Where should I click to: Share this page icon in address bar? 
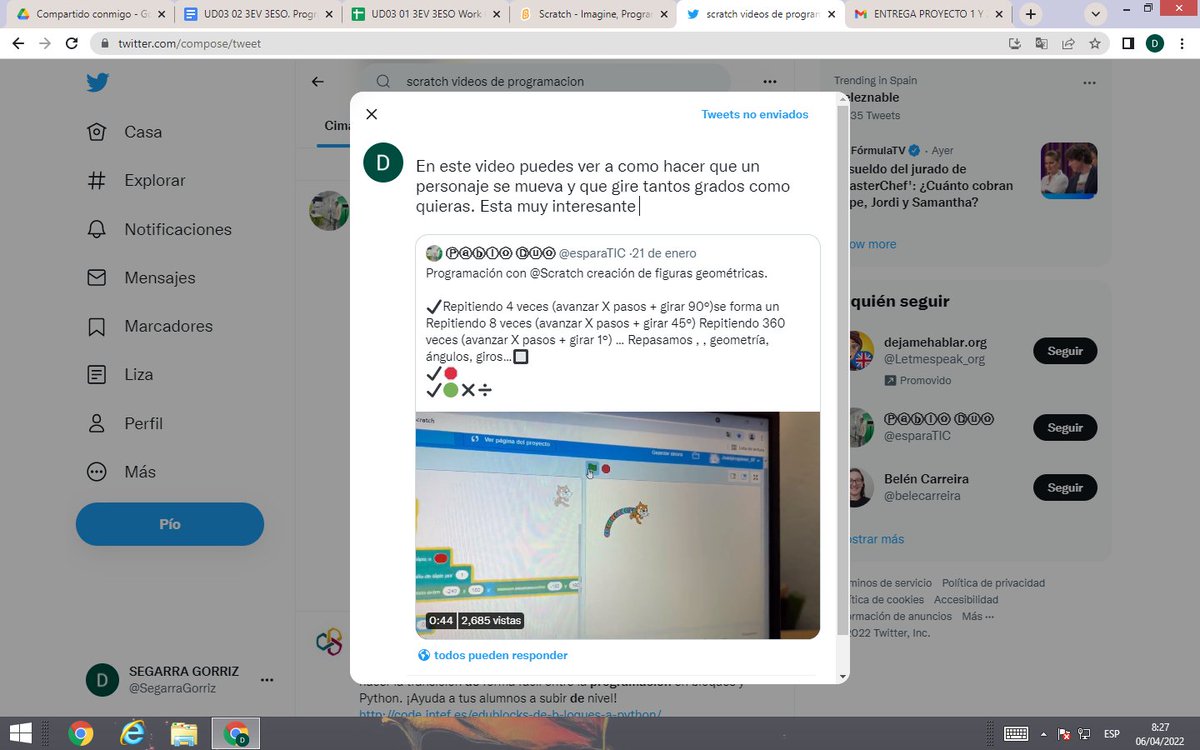1068,44
